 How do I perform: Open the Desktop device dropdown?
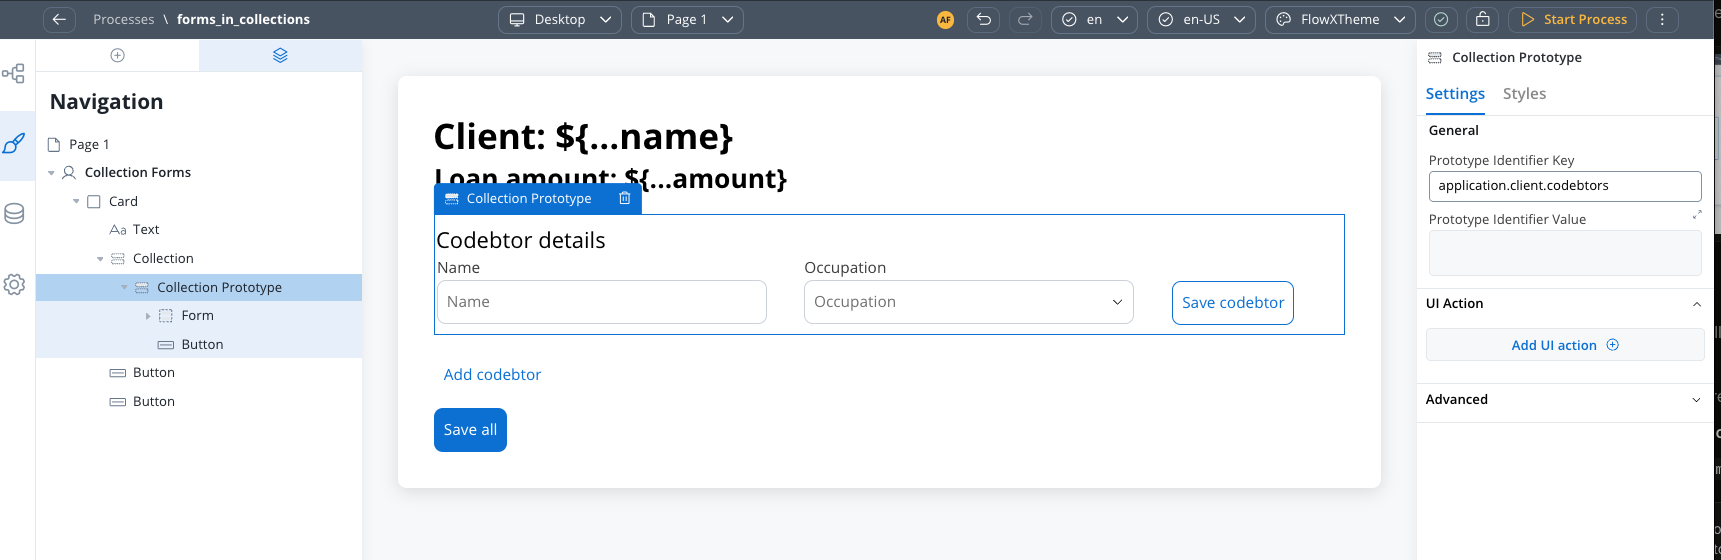(559, 19)
